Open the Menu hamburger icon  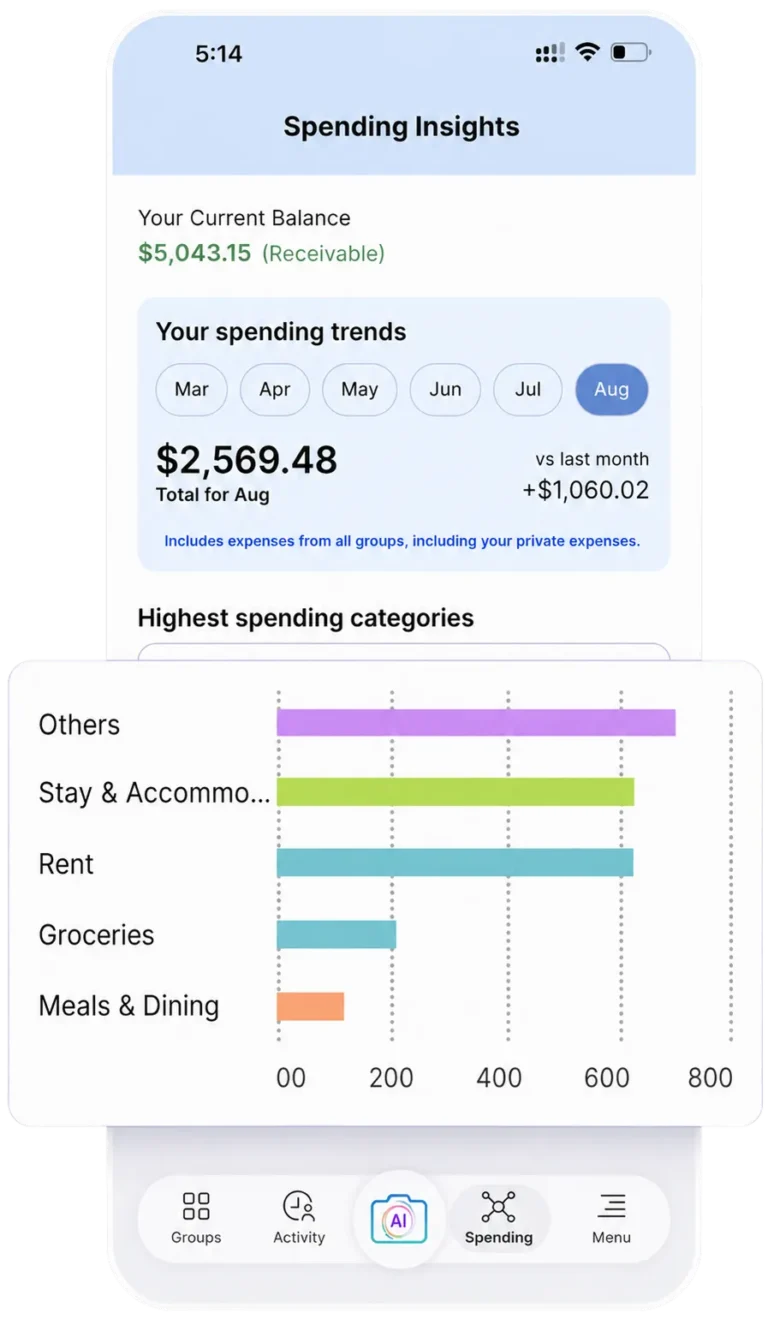(611, 1206)
